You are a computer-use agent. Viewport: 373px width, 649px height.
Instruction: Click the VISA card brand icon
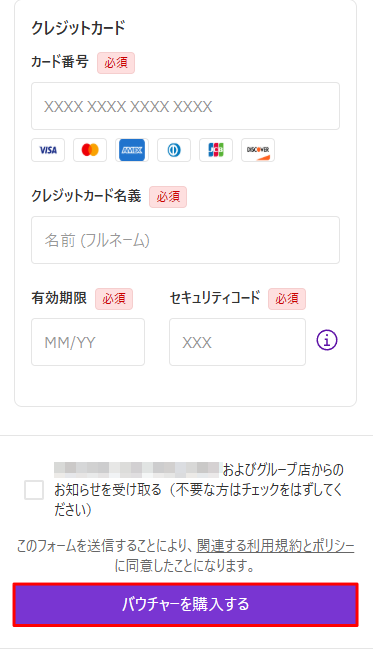click(x=48, y=150)
